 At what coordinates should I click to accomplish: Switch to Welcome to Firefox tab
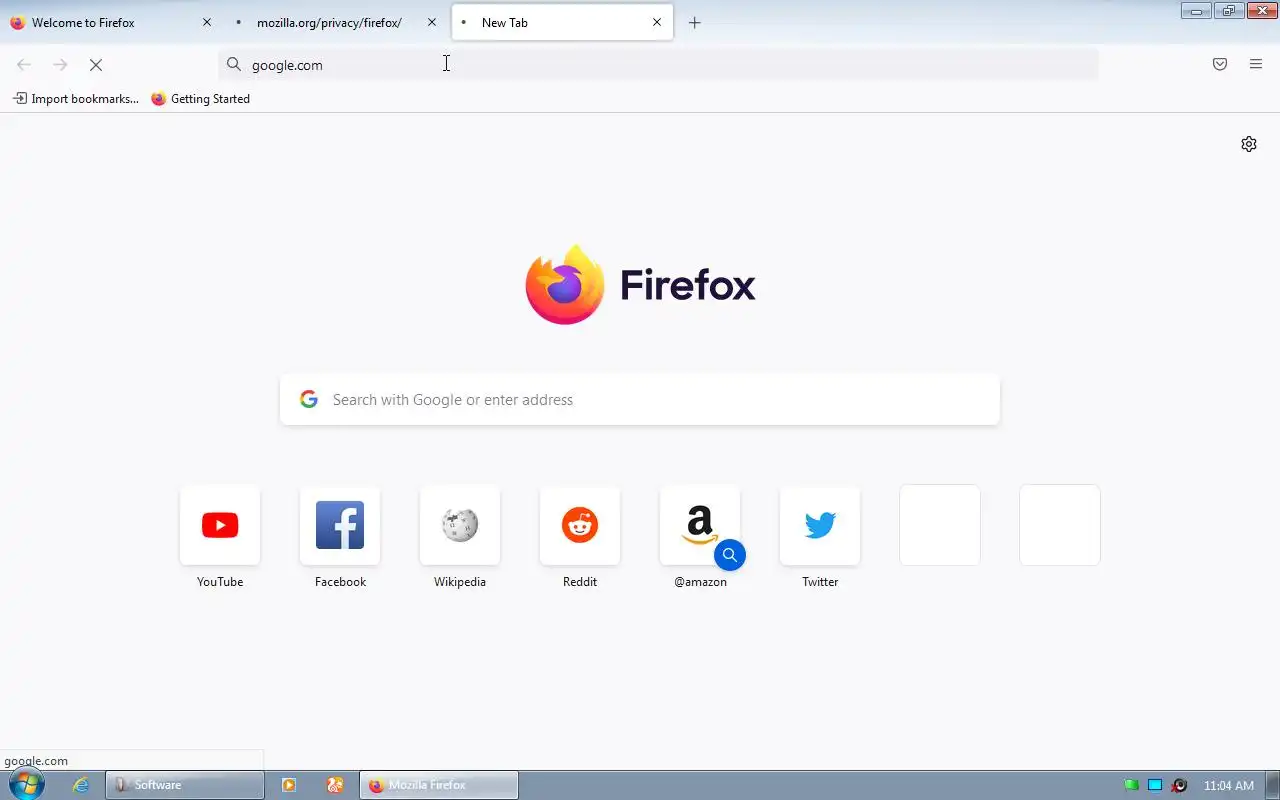click(x=112, y=22)
